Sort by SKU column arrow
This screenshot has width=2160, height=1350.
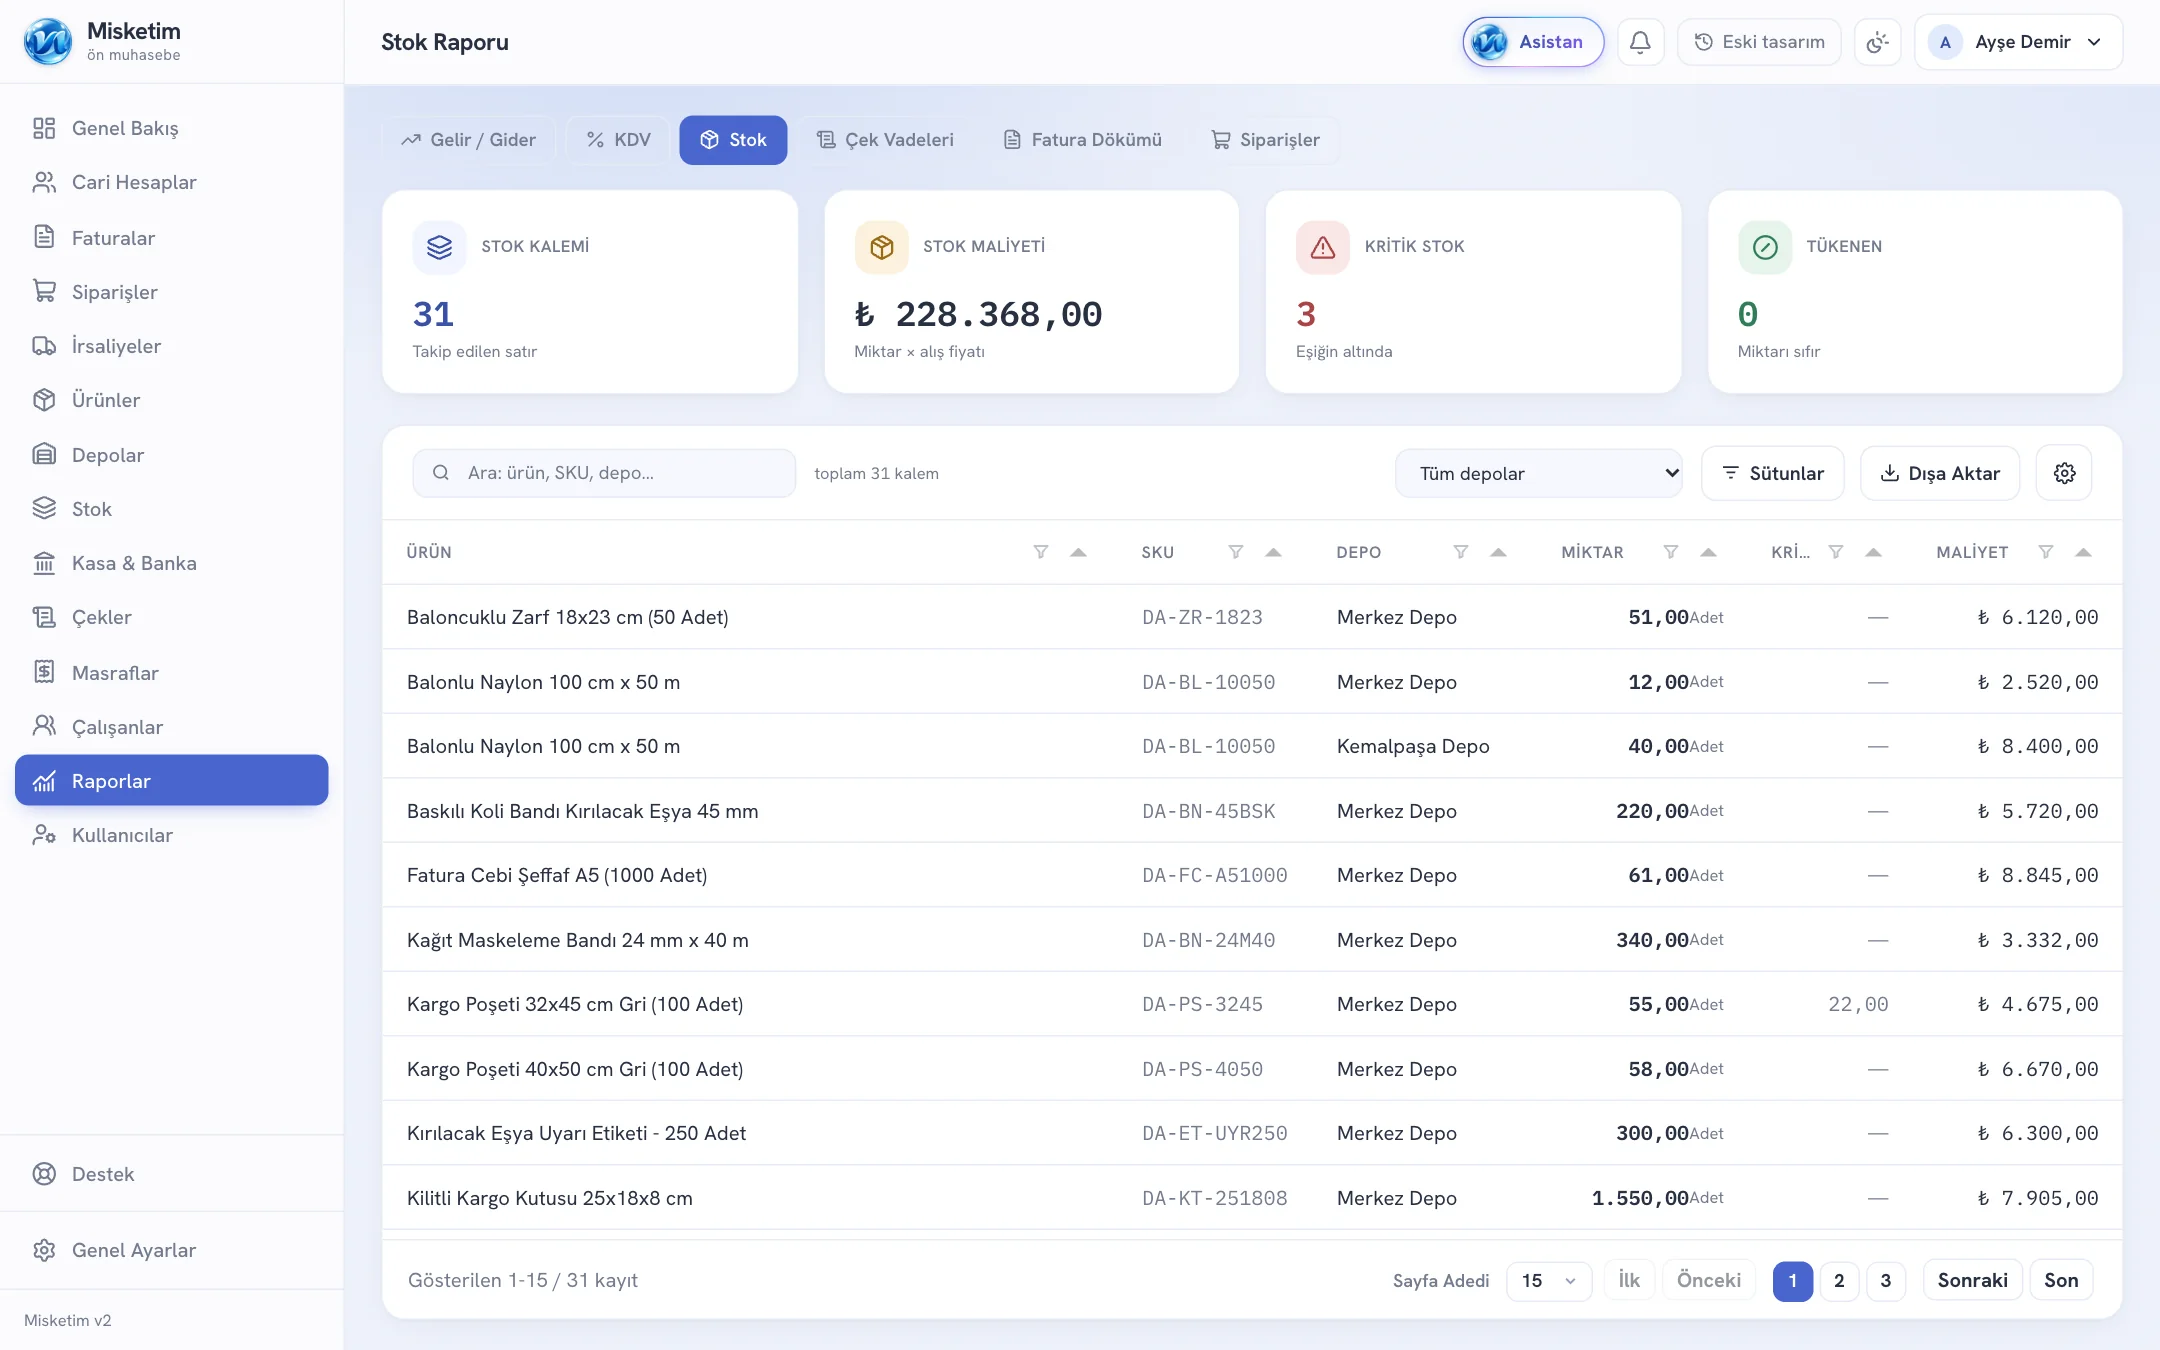pyautogui.click(x=1273, y=552)
